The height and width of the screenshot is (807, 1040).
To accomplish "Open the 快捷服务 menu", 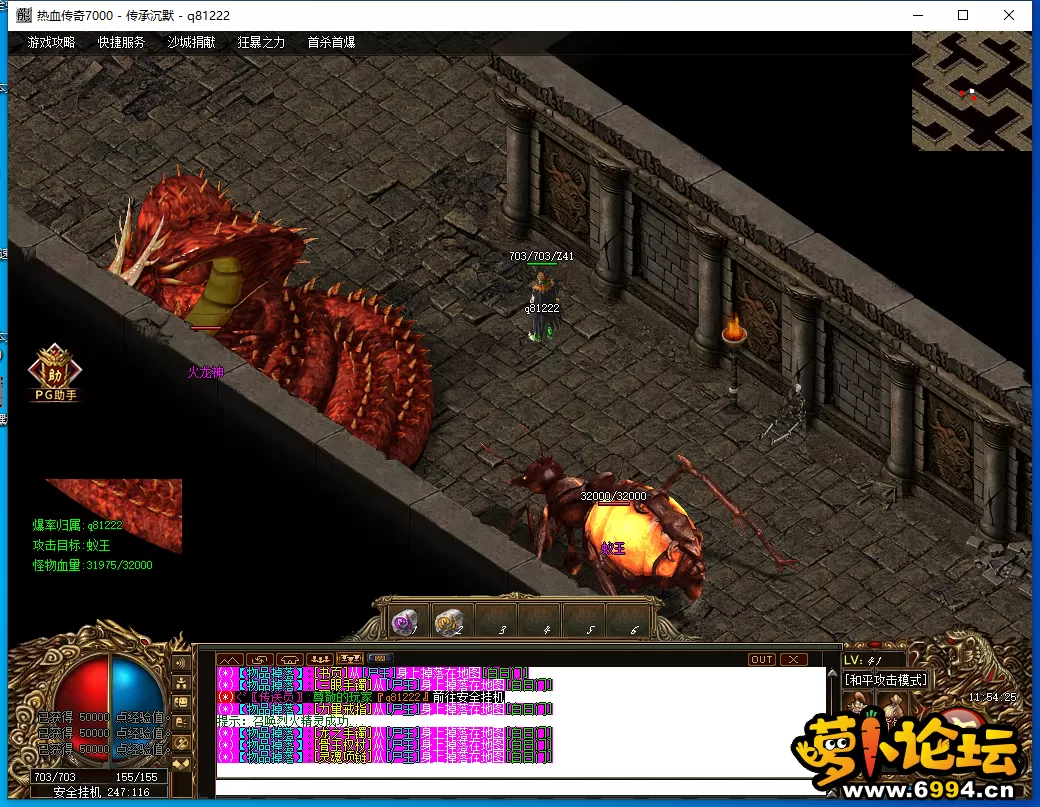I will click(x=121, y=42).
